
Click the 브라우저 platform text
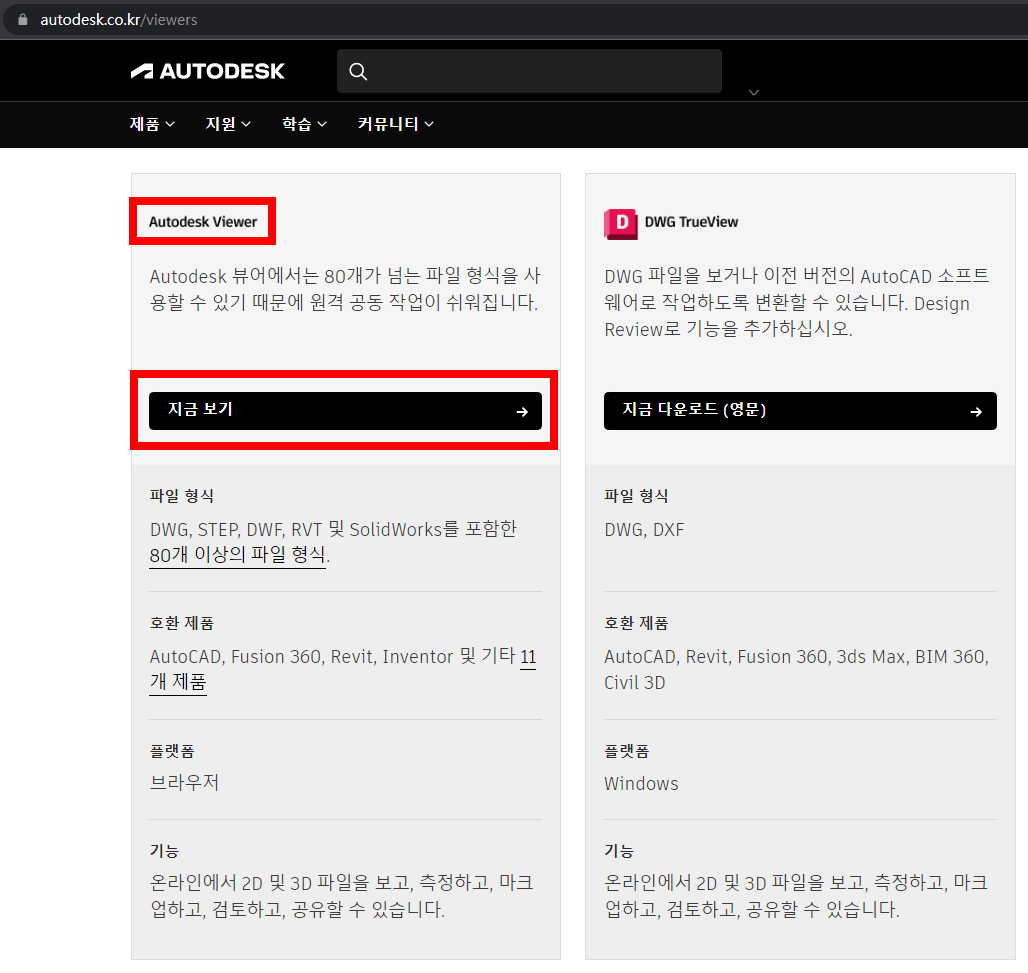[x=184, y=782]
